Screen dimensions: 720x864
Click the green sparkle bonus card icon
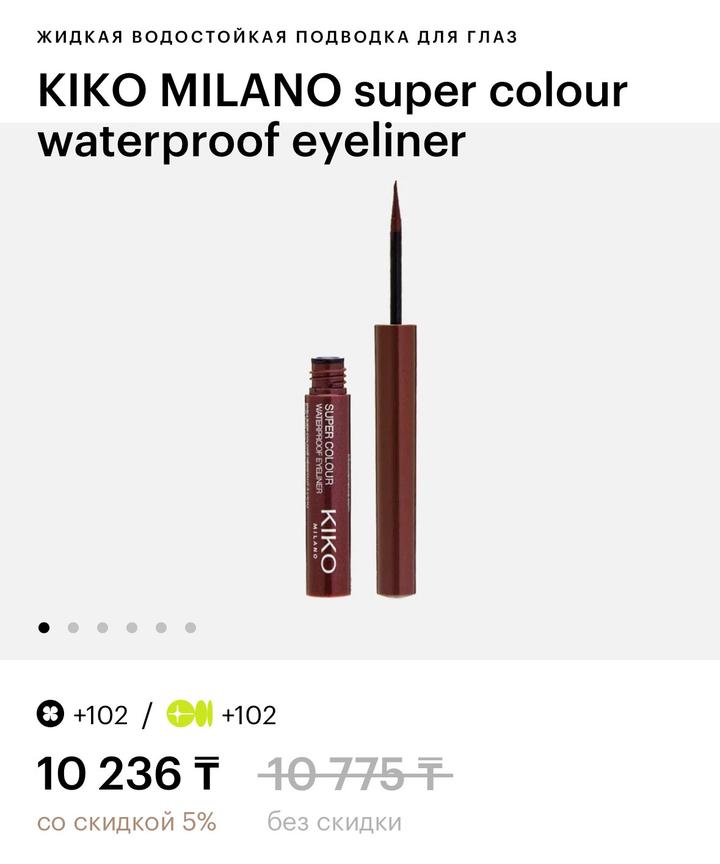(190, 715)
